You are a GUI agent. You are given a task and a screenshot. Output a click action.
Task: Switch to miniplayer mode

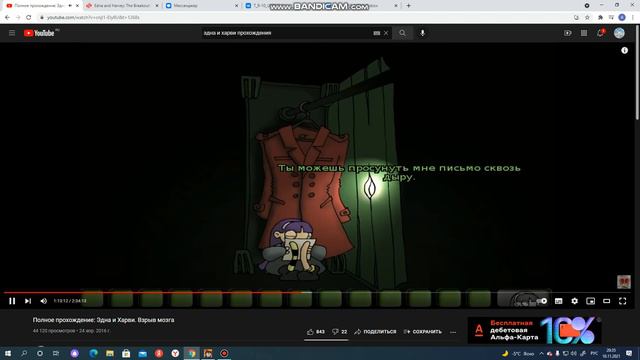[590, 301]
